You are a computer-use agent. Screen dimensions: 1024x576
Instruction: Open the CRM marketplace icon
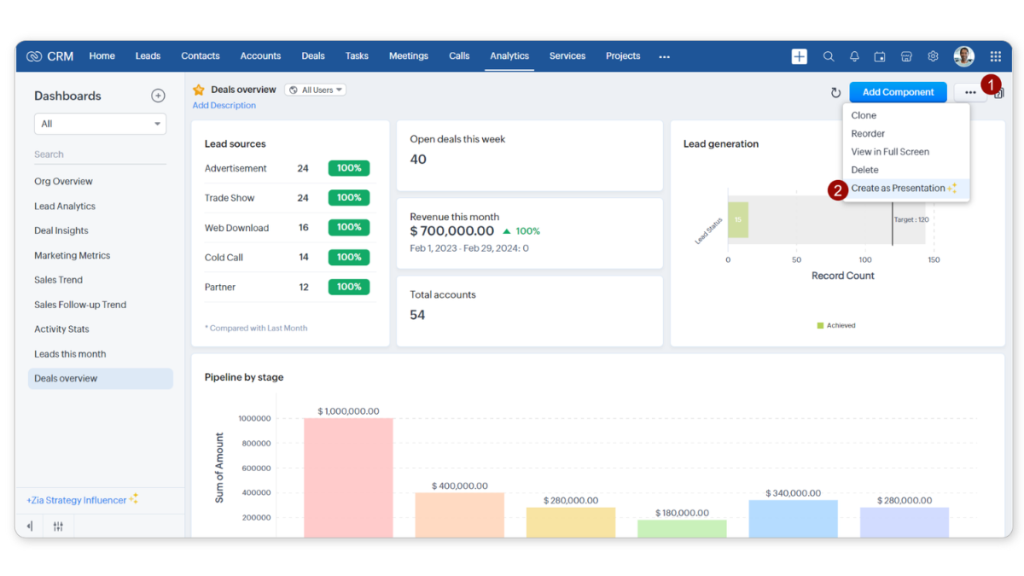coord(907,56)
